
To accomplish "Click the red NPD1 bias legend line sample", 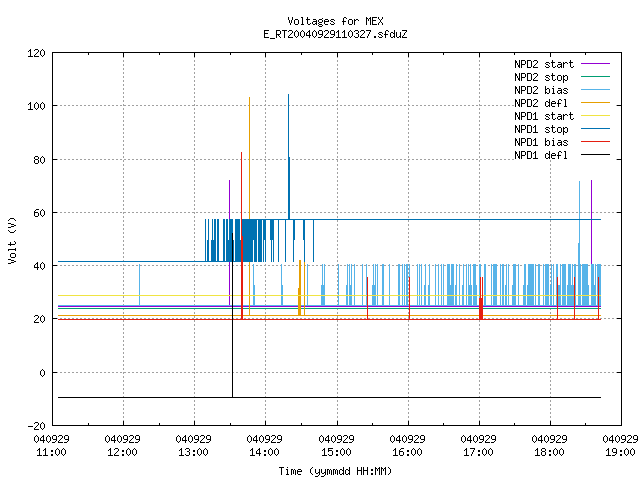I will [596, 142].
